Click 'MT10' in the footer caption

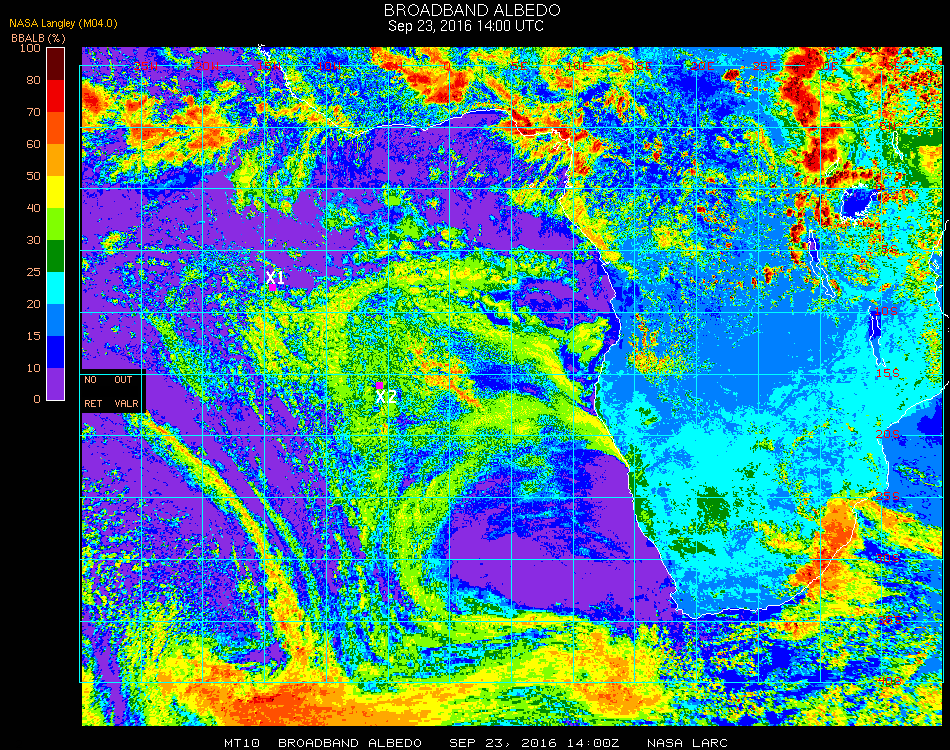point(242,743)
